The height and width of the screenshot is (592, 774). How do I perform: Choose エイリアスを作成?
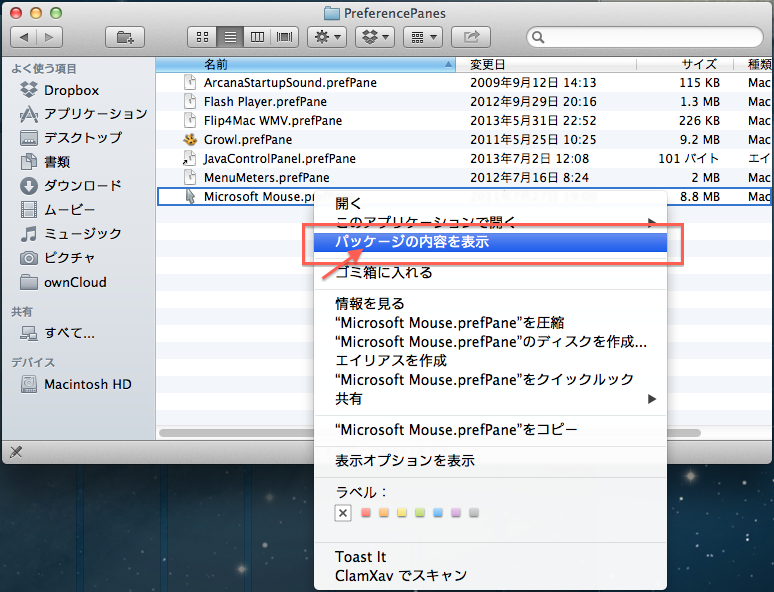pyautogui.click(x=490, y=360)
